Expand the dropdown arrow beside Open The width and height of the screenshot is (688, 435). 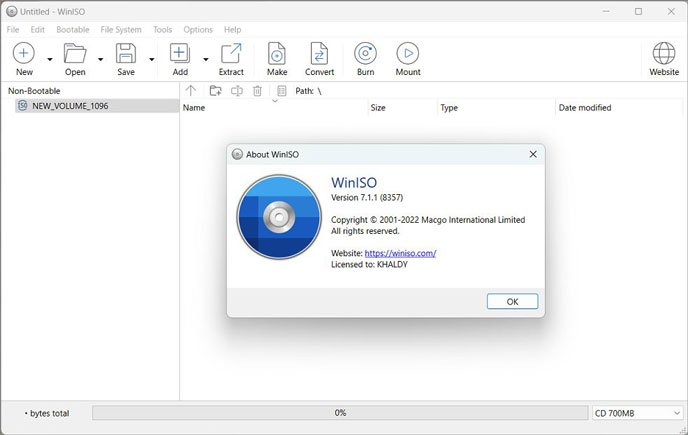pyautogui.click(x=100, y=60)
